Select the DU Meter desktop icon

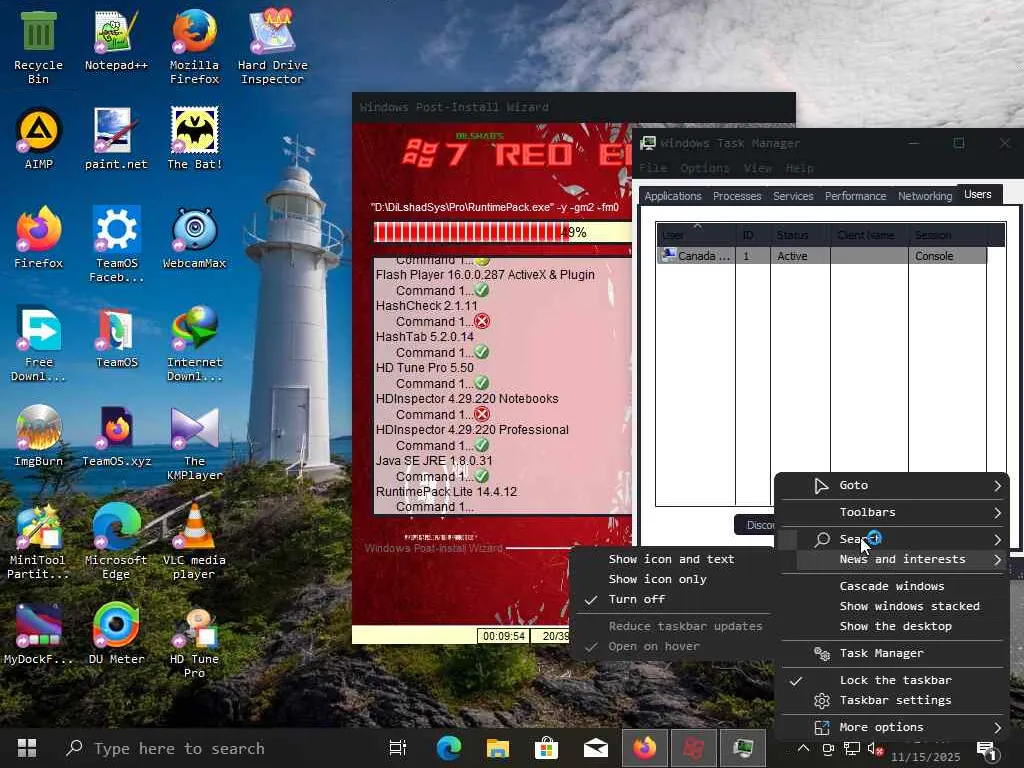[x=116, y=634]
